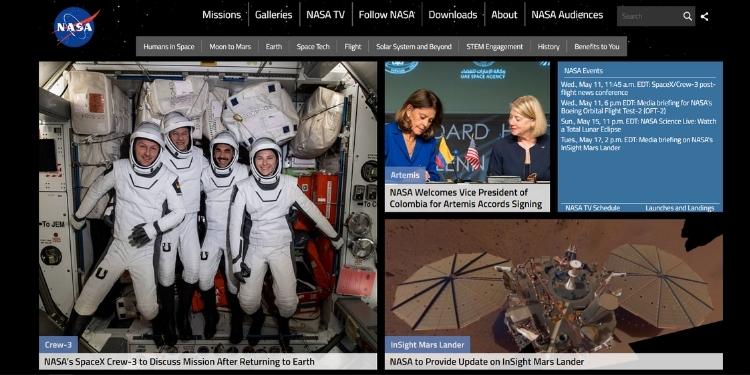Open Total Lunar Eclipse event
This screenshot has height=375, width=750.
638,125
